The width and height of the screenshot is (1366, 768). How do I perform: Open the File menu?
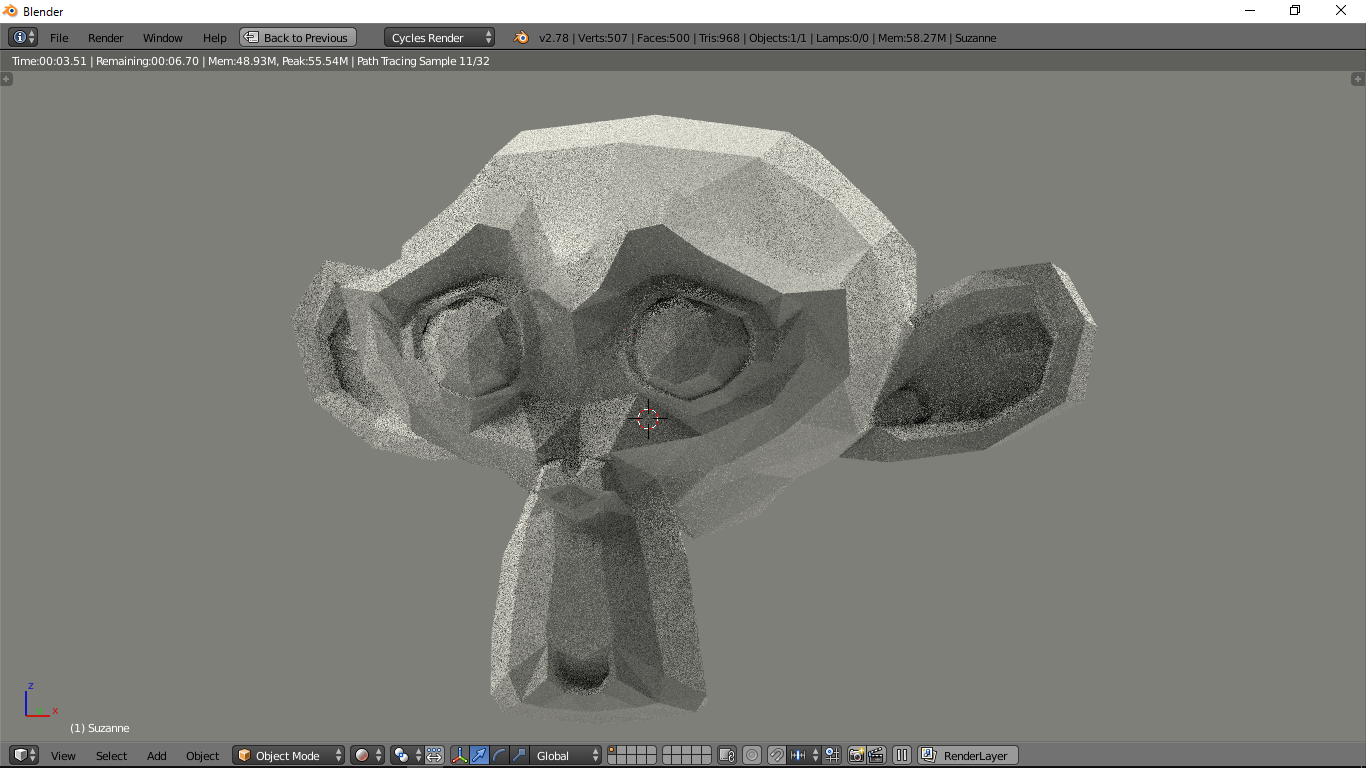[59, 38]
